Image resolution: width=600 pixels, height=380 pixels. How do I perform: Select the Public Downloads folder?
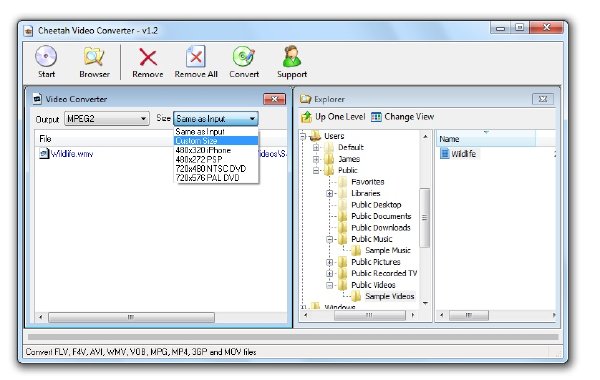coord(381,228)
